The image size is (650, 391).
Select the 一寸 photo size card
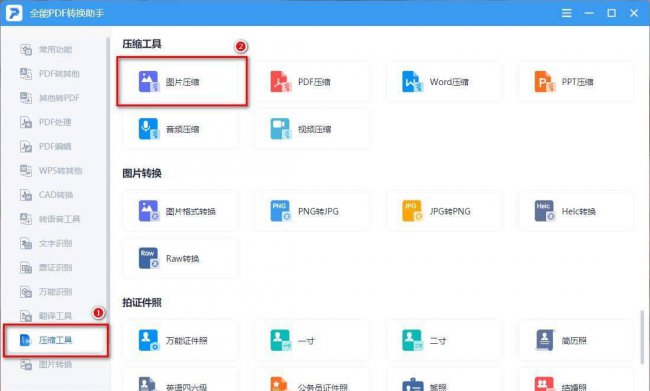click(x=312, y=340)
